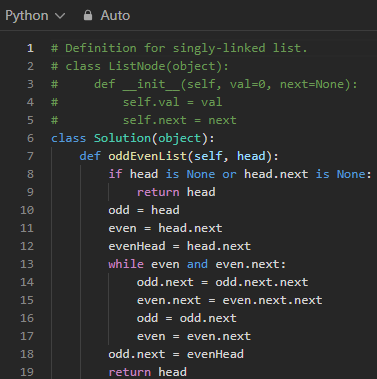Click 'odd = head' on line 10
The height and width of the screenshot is (379, 377).
pos(144,210)
